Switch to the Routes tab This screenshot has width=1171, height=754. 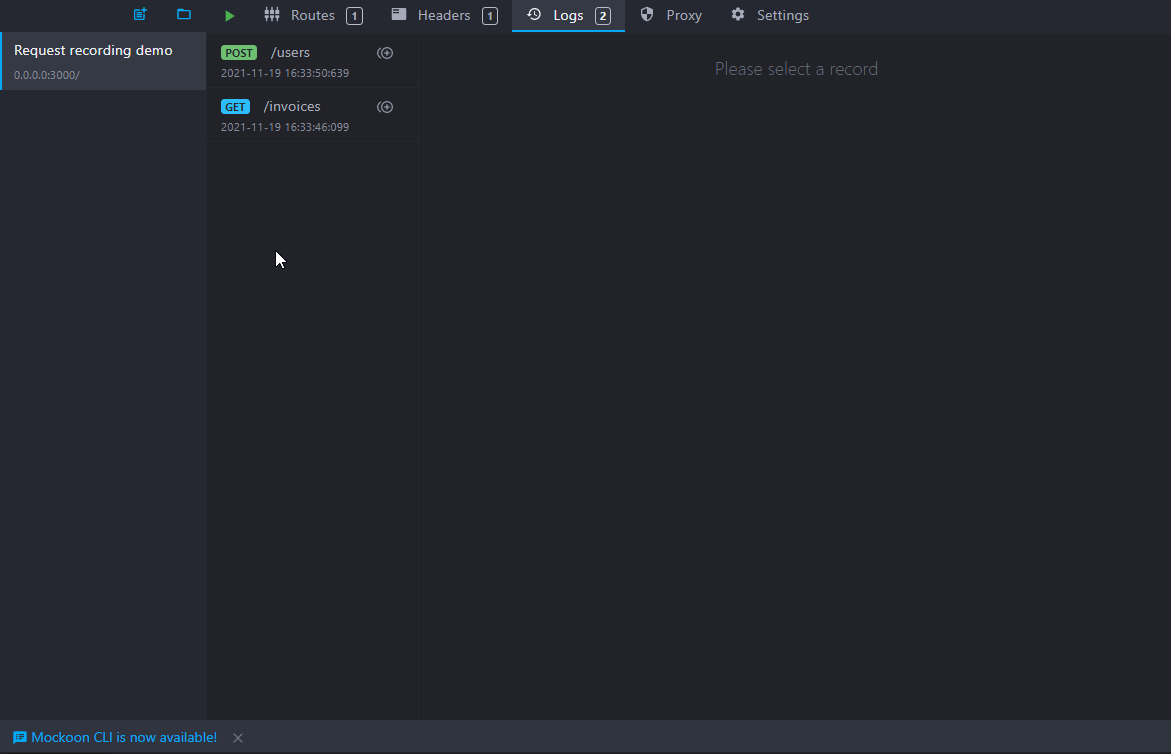tap(312, 16)
